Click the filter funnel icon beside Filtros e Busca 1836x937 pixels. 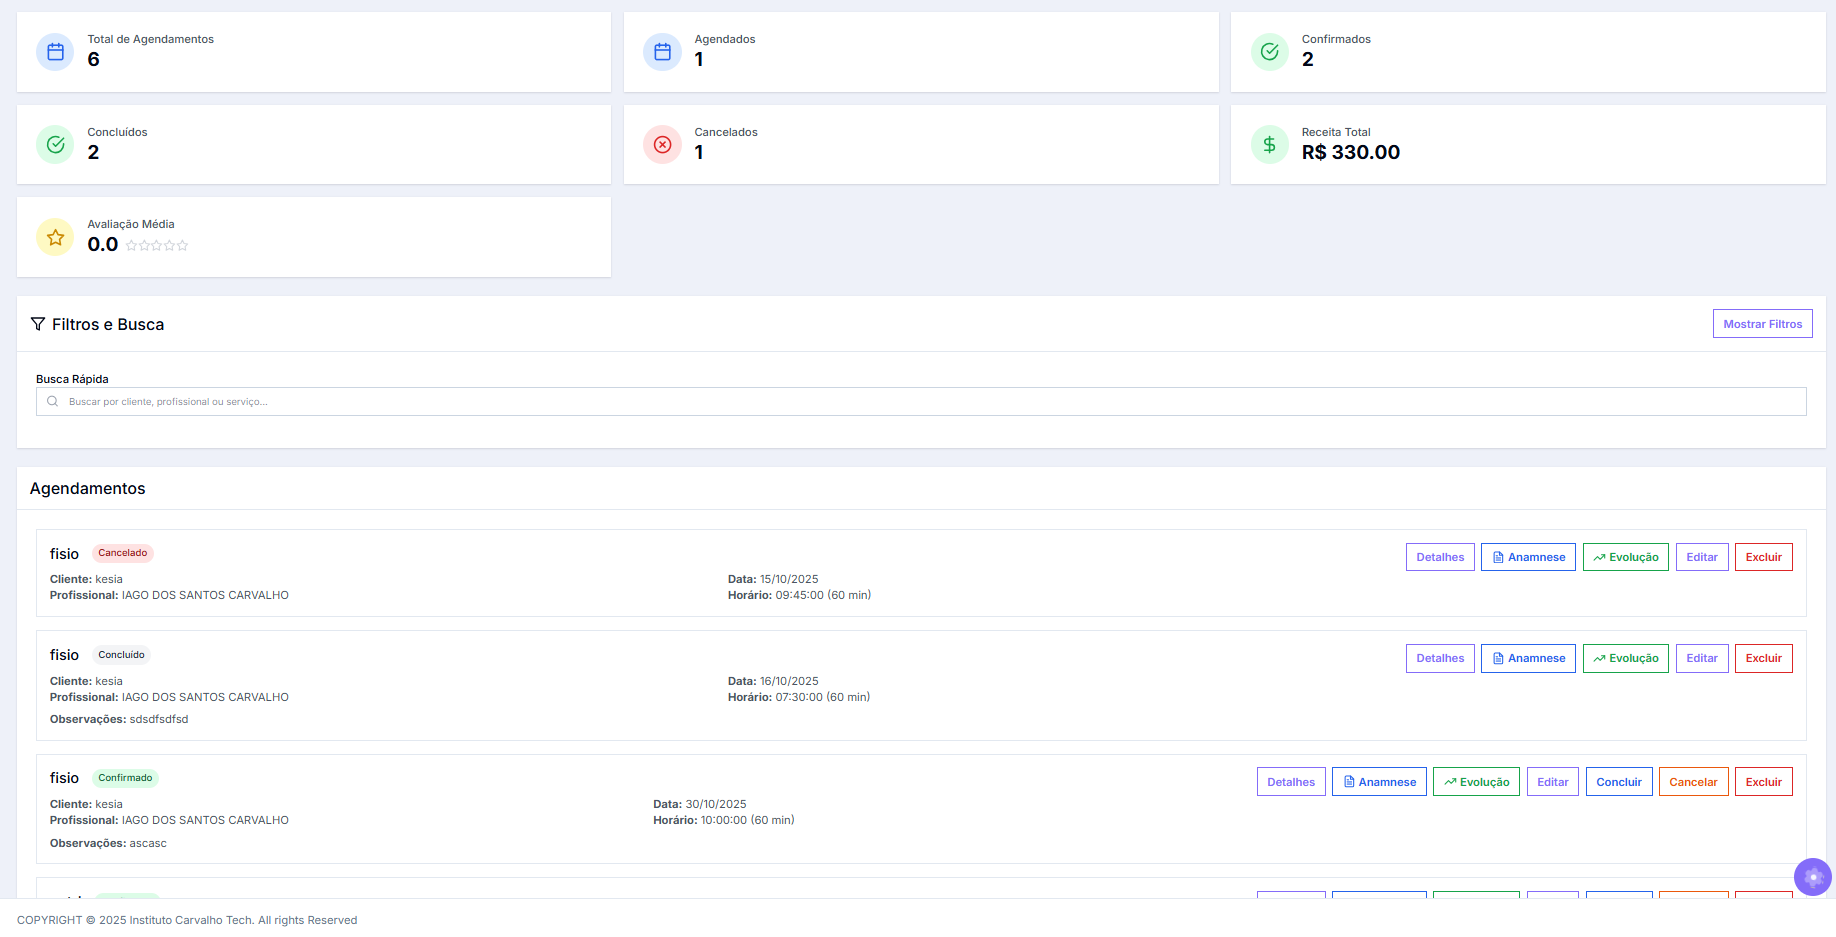tap(38, 324)
